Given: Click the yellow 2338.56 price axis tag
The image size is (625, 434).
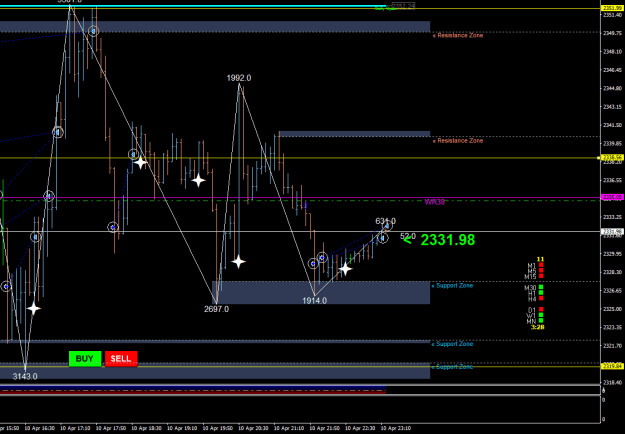Looking at the screenshot, I should (x=613, y=158).
